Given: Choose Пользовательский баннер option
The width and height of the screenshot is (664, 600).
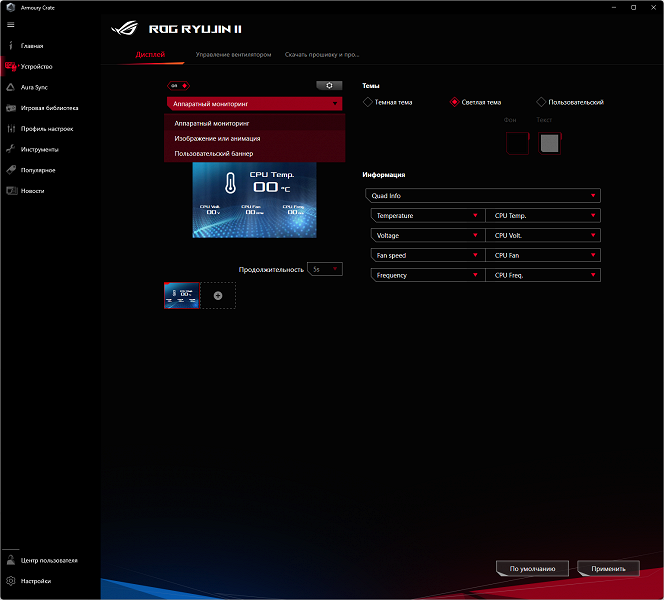Looking at the screenshot, I should (x=255, y=154).
